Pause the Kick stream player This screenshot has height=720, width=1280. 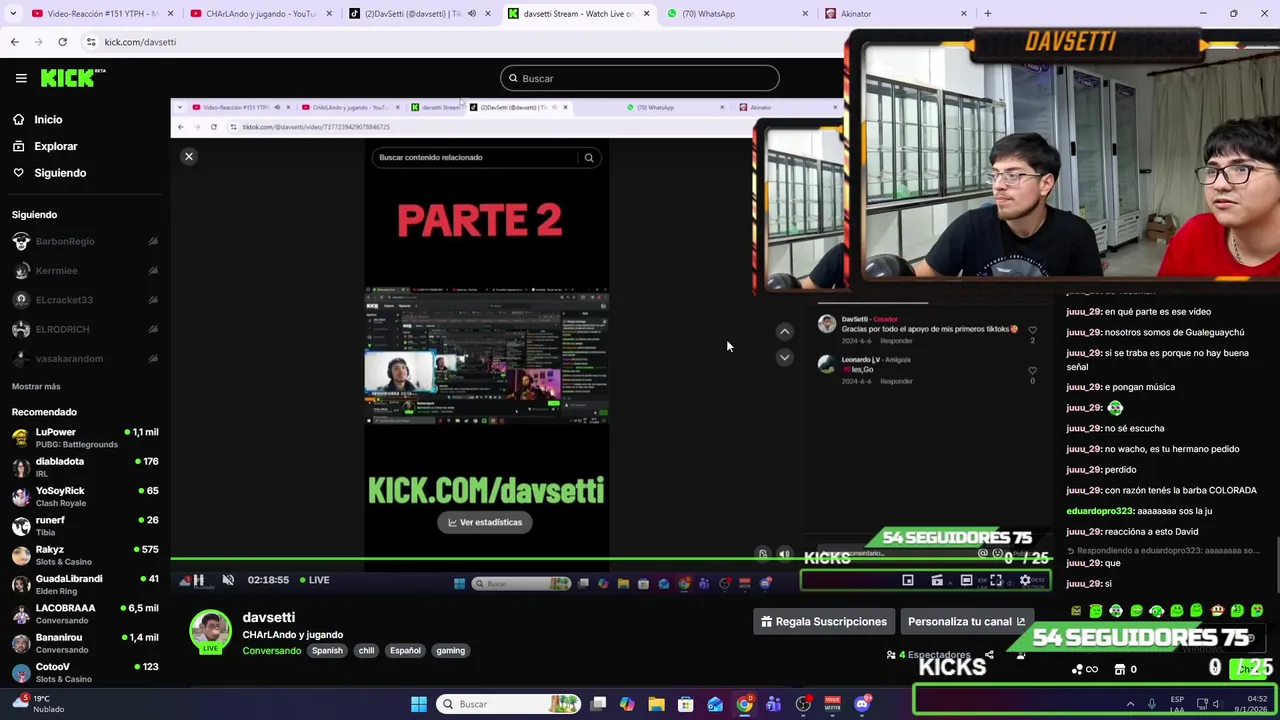click(198, 580)
